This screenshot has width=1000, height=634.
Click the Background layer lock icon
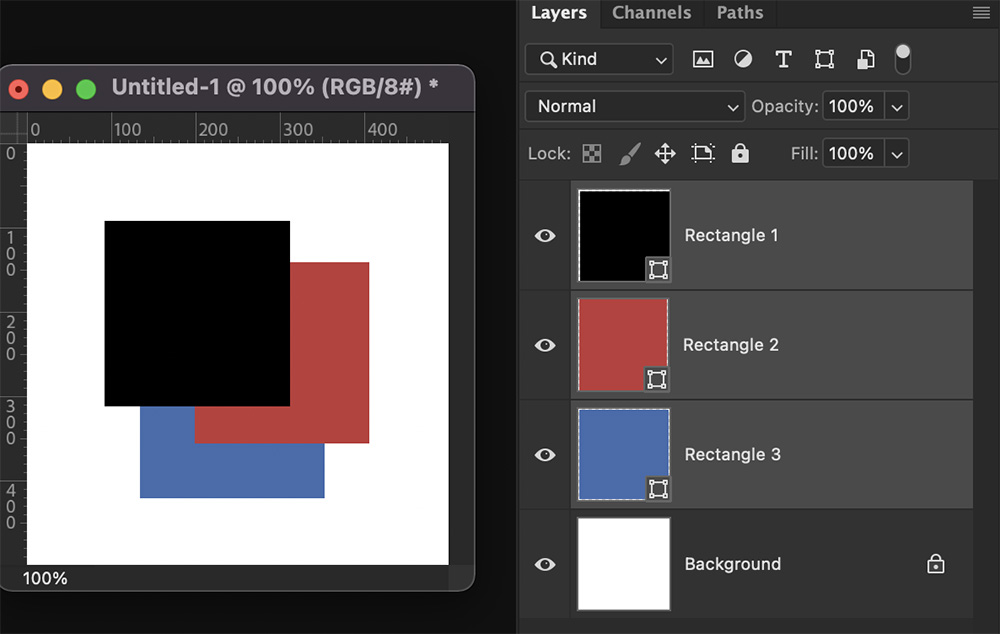(x=936, y=564)
